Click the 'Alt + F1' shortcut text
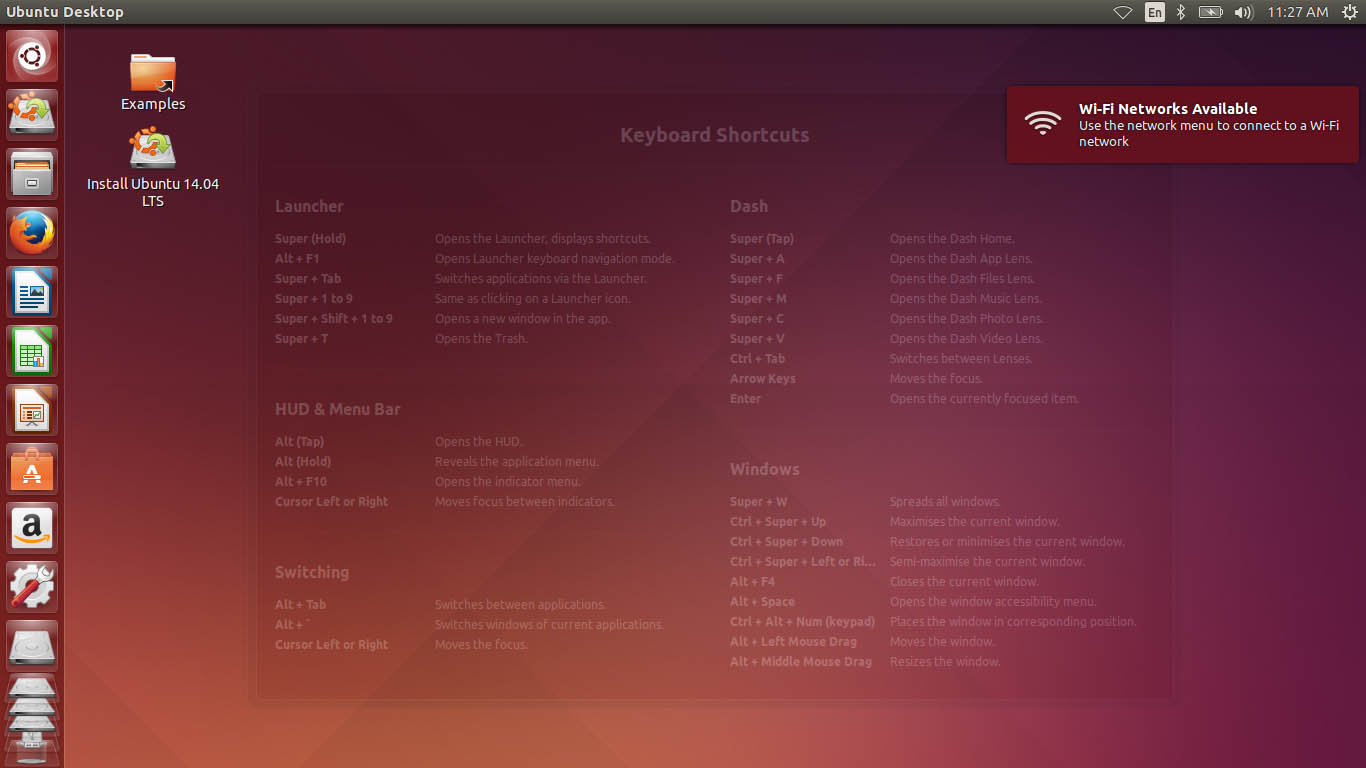Image resolution: width=1366 pixels, height=768 pixels. [297, 259]
